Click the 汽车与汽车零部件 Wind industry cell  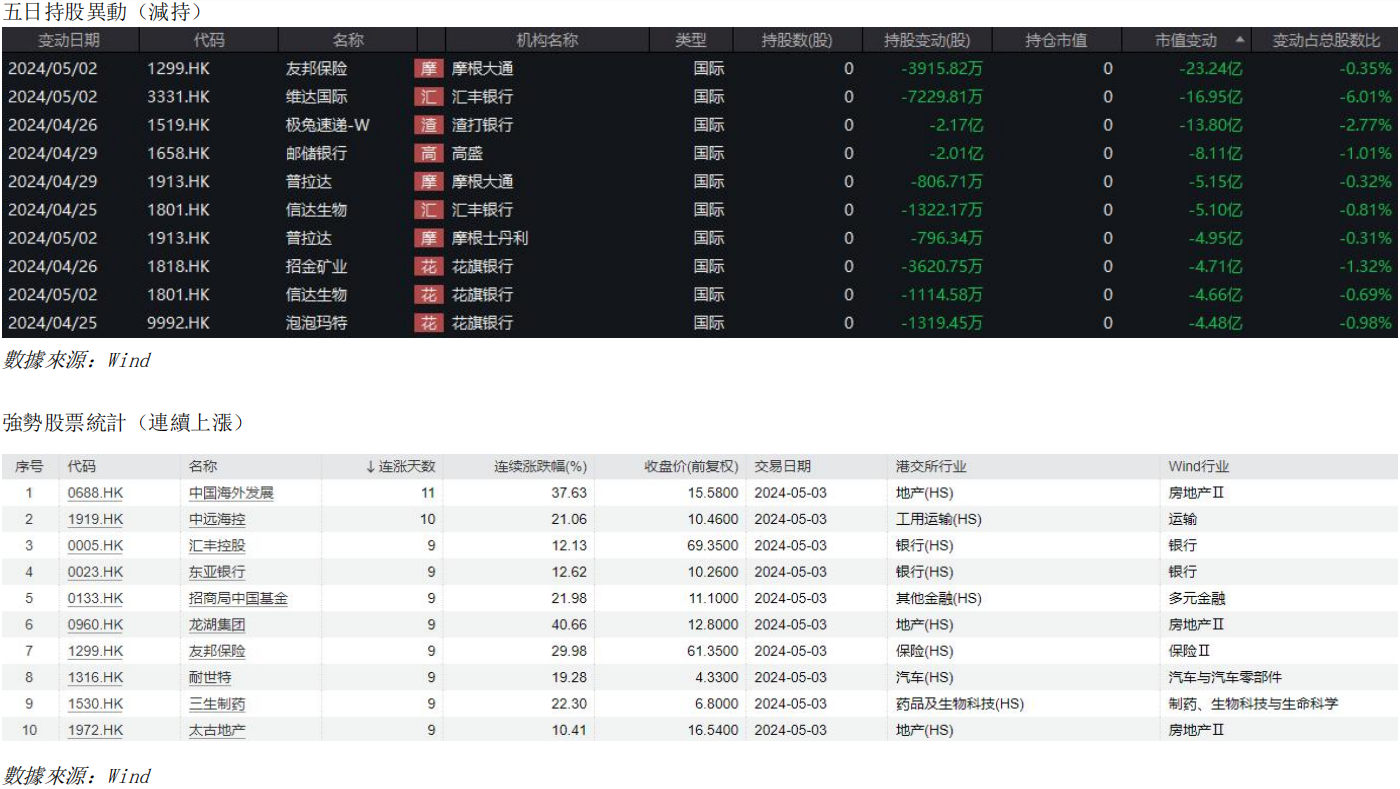1225,677
